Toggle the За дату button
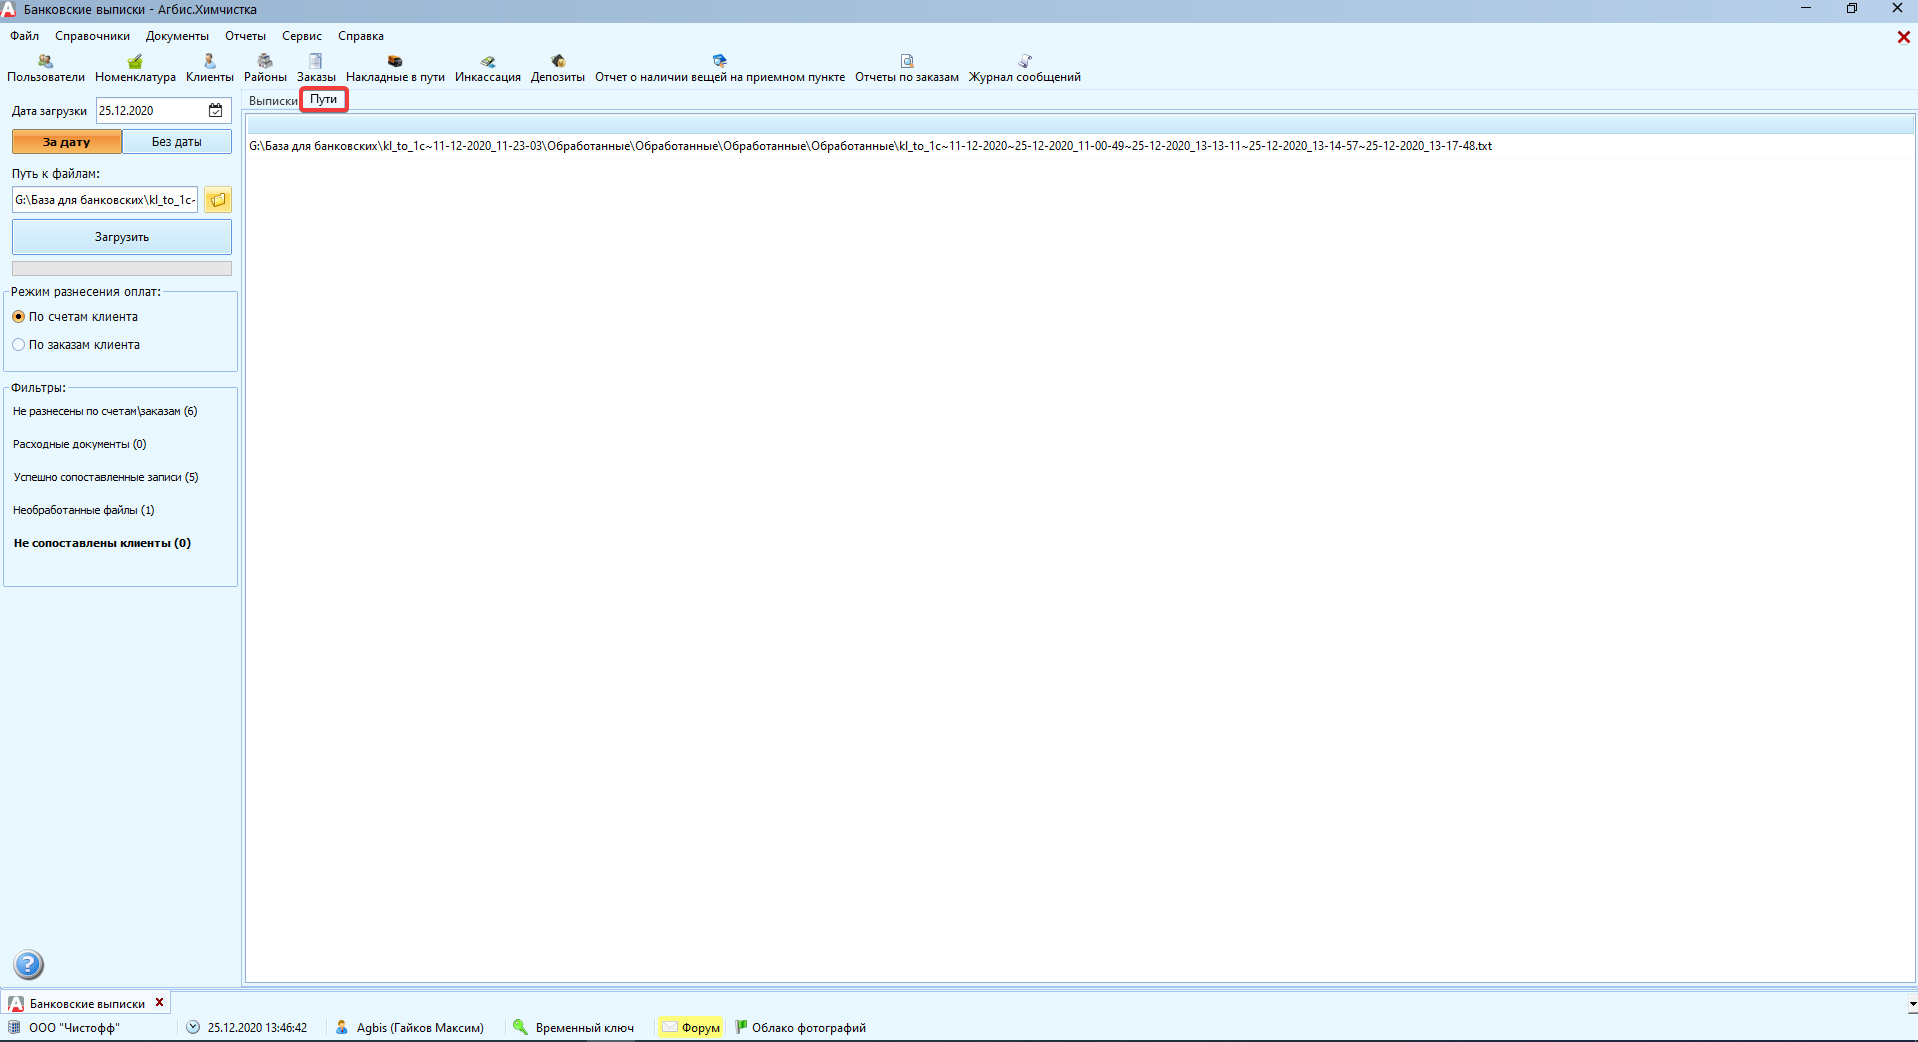Screen dimensions: 1918x1042 coord(67,142)
